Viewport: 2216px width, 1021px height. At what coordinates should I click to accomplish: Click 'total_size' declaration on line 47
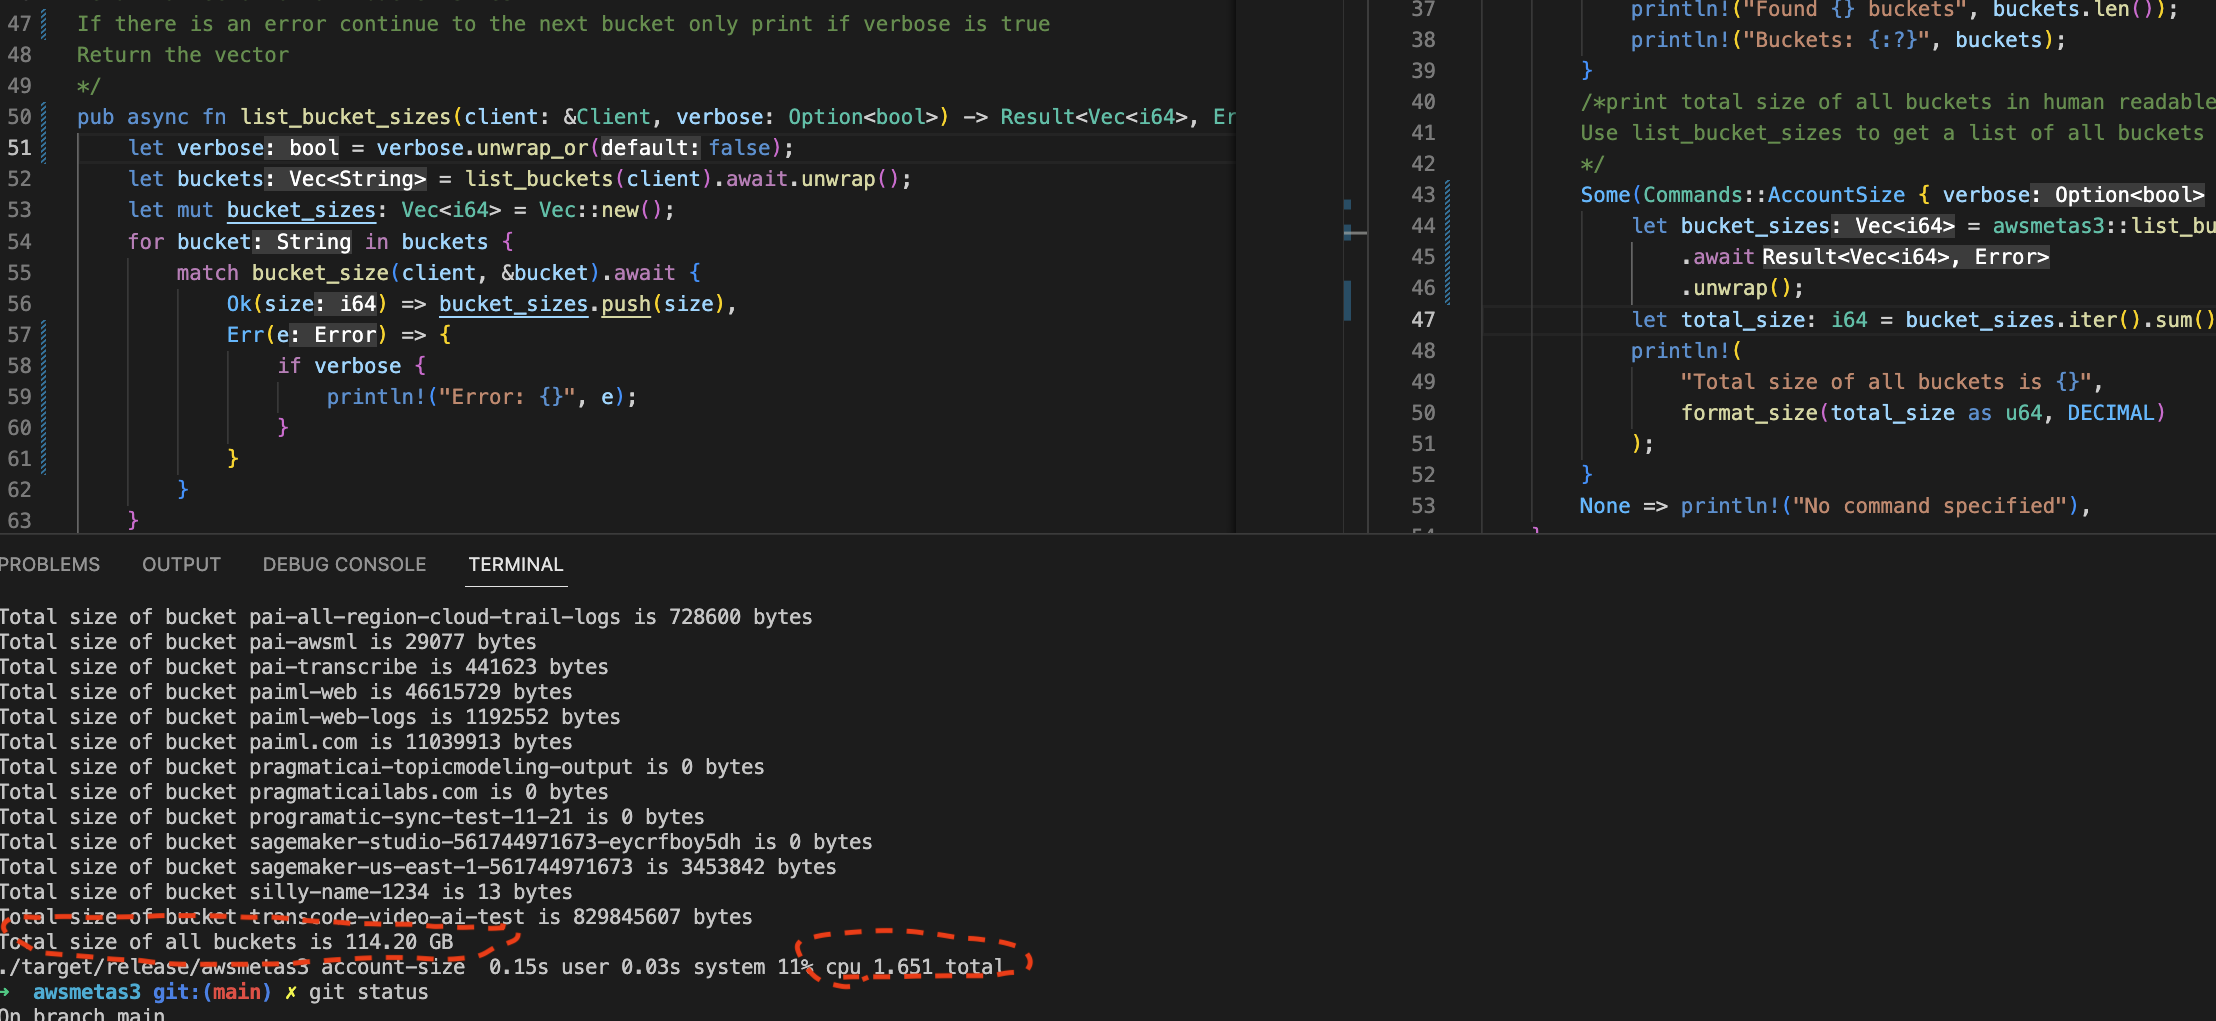1742,319
